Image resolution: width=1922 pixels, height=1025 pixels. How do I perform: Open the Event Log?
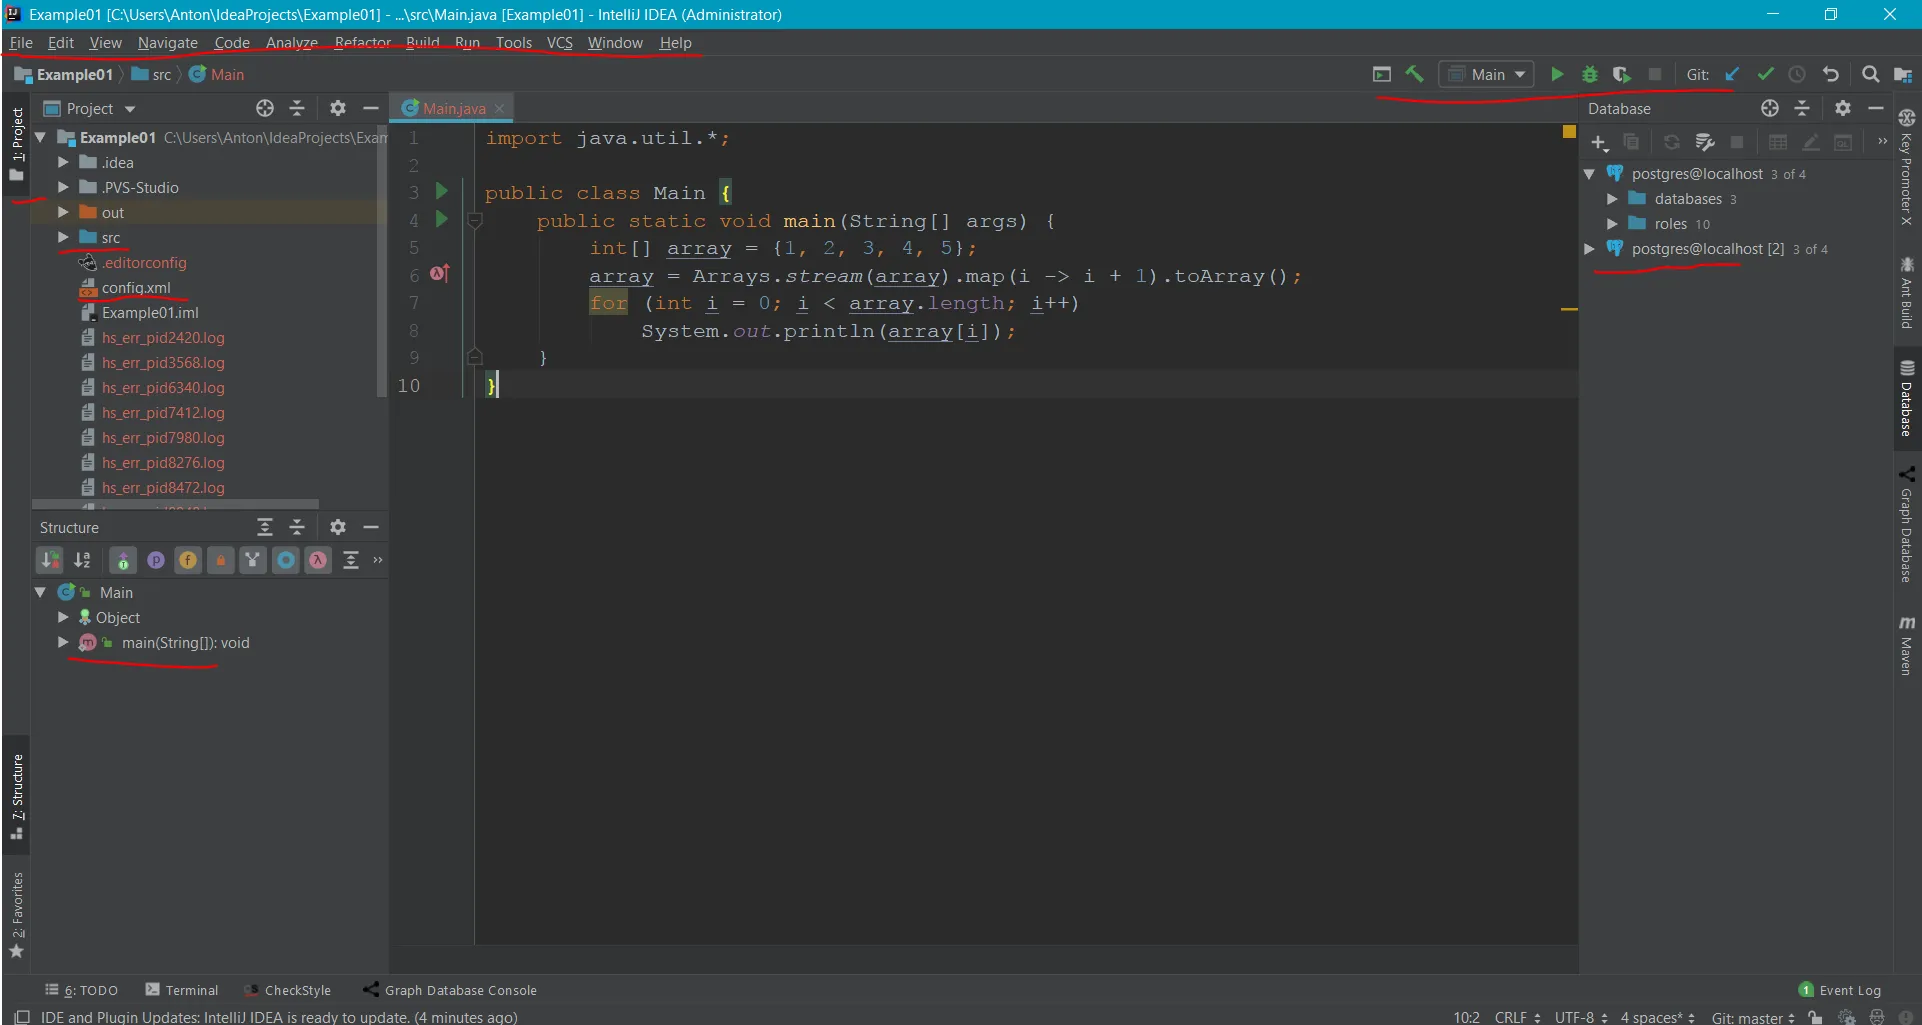tap(1849, 989)
